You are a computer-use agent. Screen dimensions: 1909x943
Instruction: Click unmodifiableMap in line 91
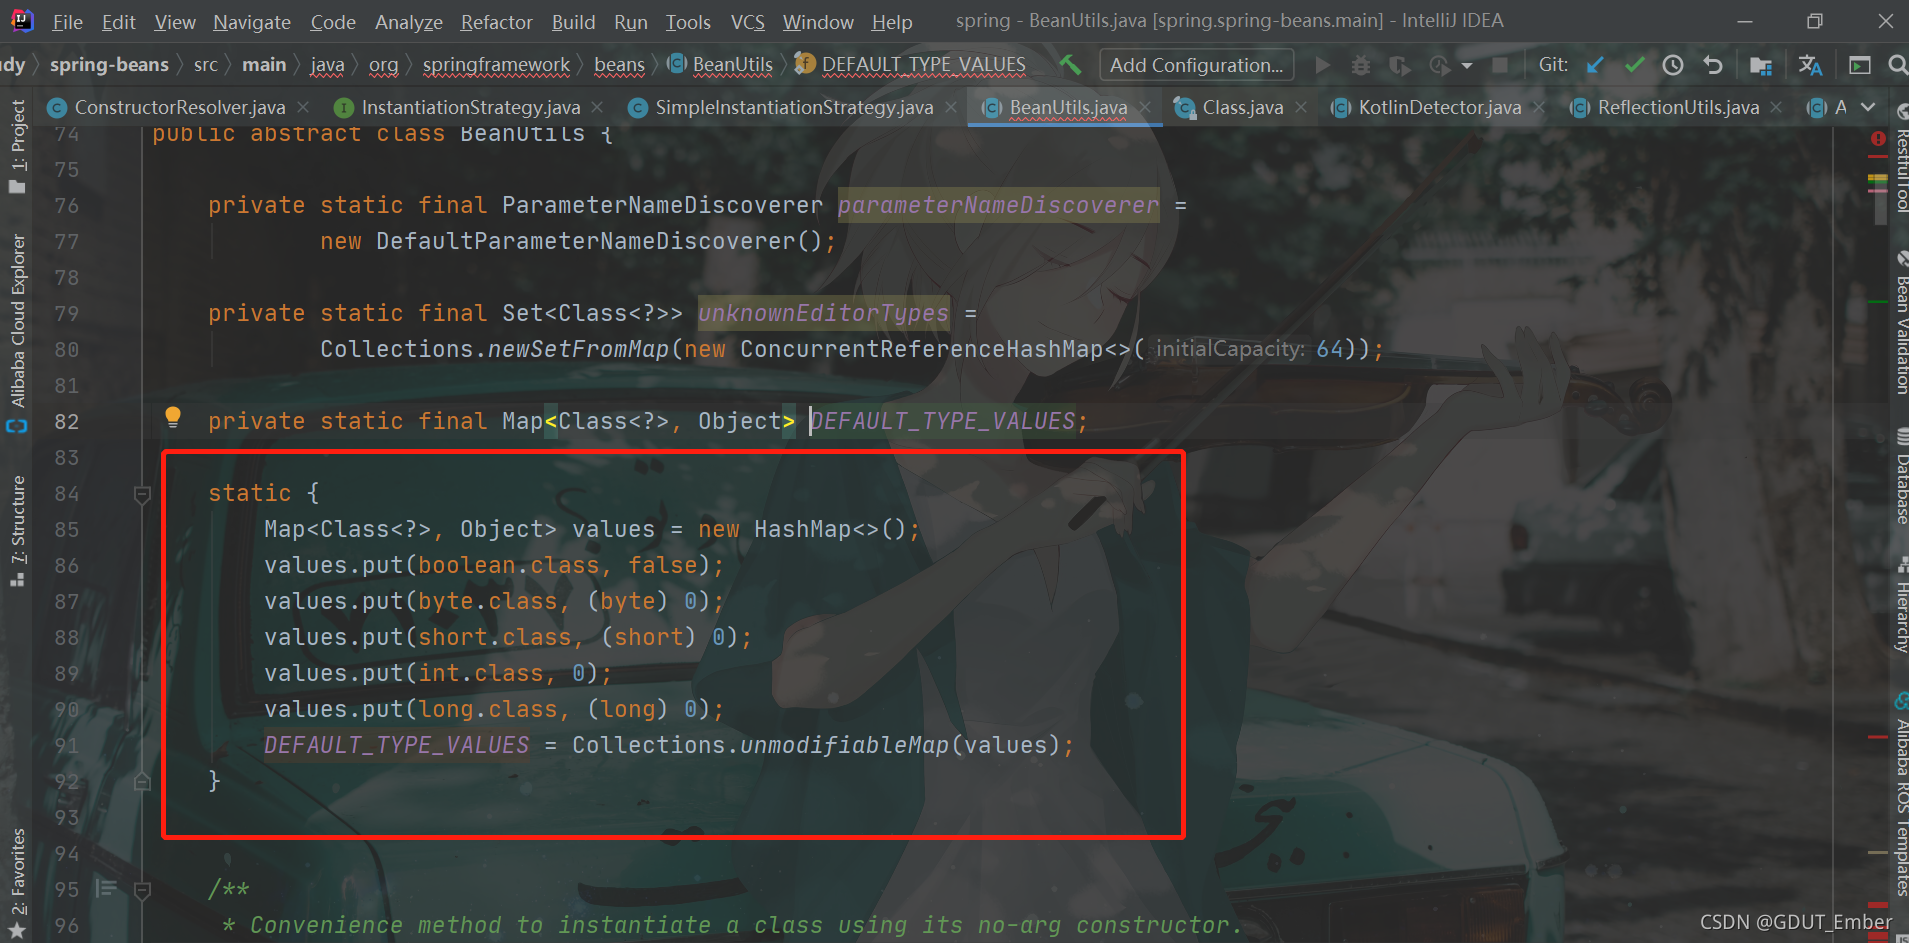pos(845,746)
